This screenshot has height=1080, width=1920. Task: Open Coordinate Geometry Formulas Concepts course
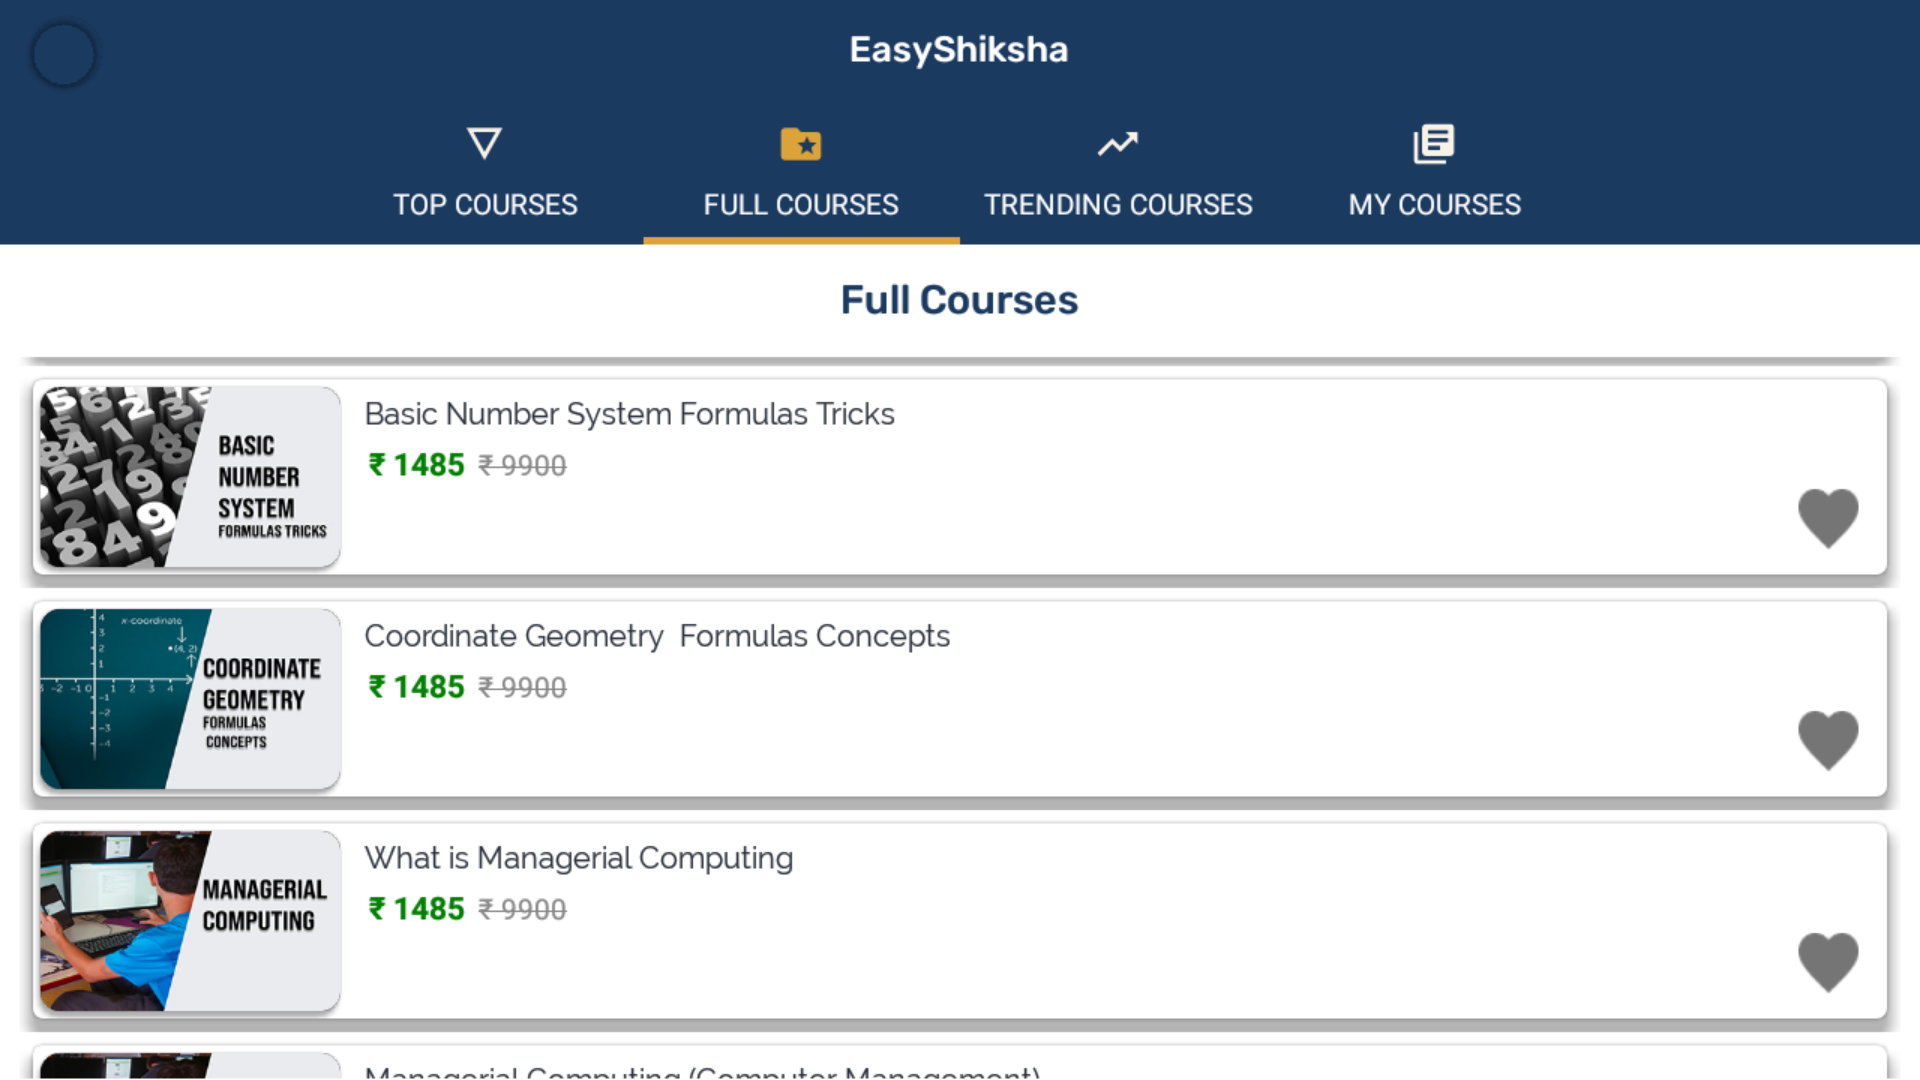657,635
